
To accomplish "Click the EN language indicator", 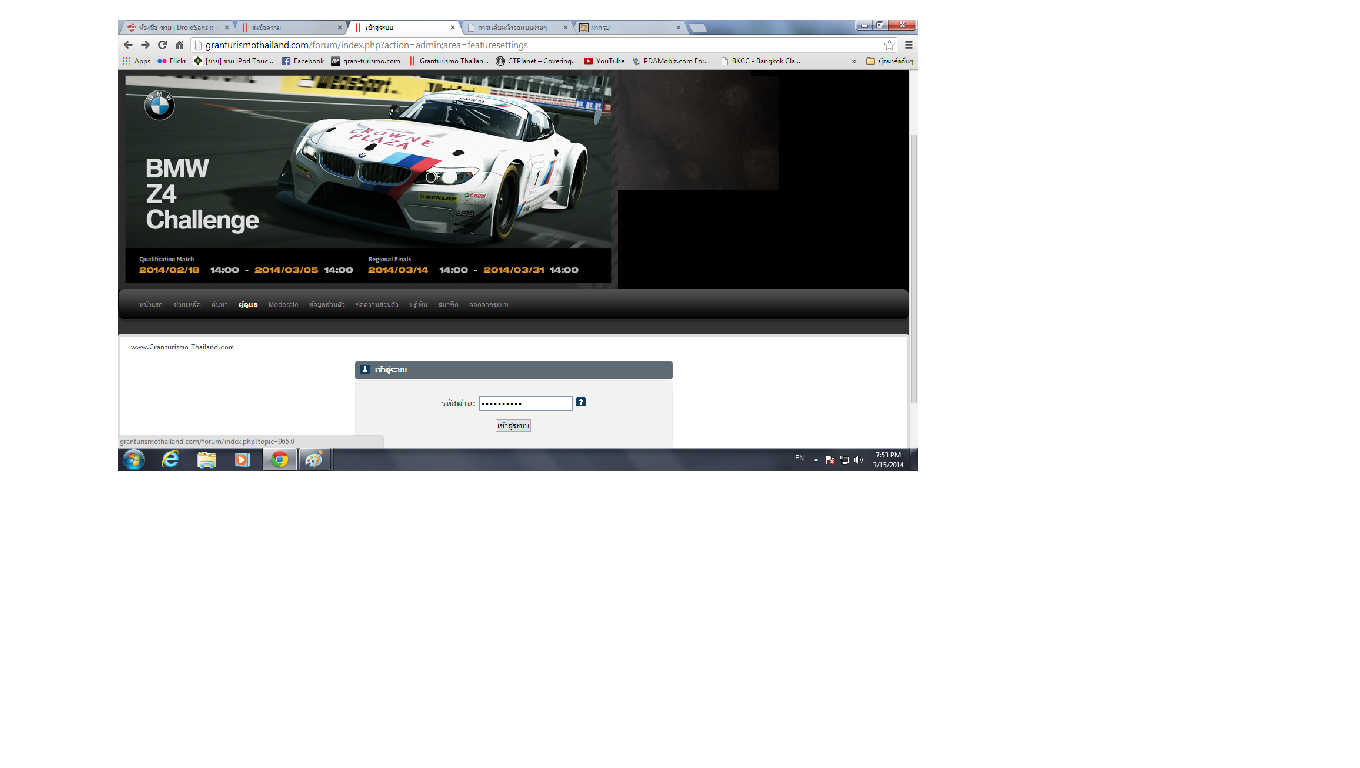I will (x=799, y=457).
